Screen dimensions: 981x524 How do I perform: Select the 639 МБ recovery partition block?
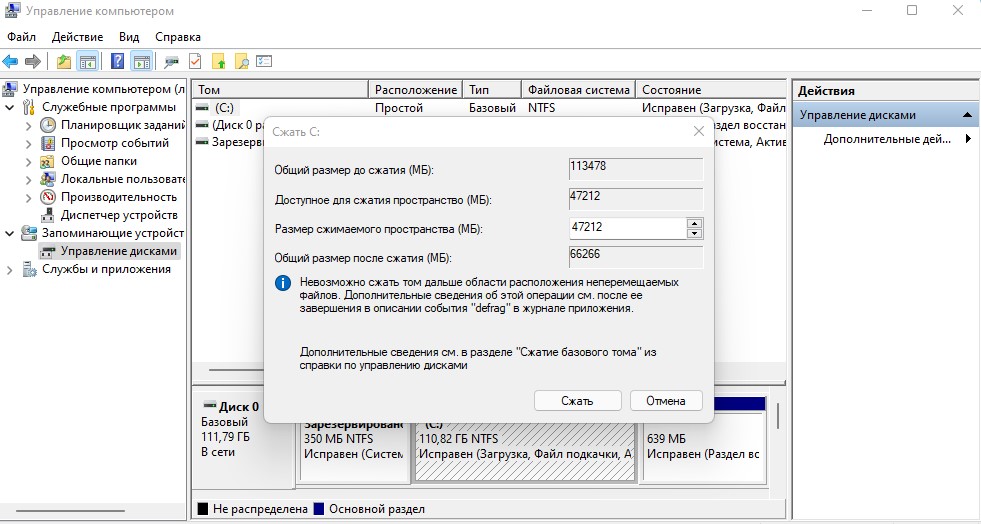pos(704,448)
